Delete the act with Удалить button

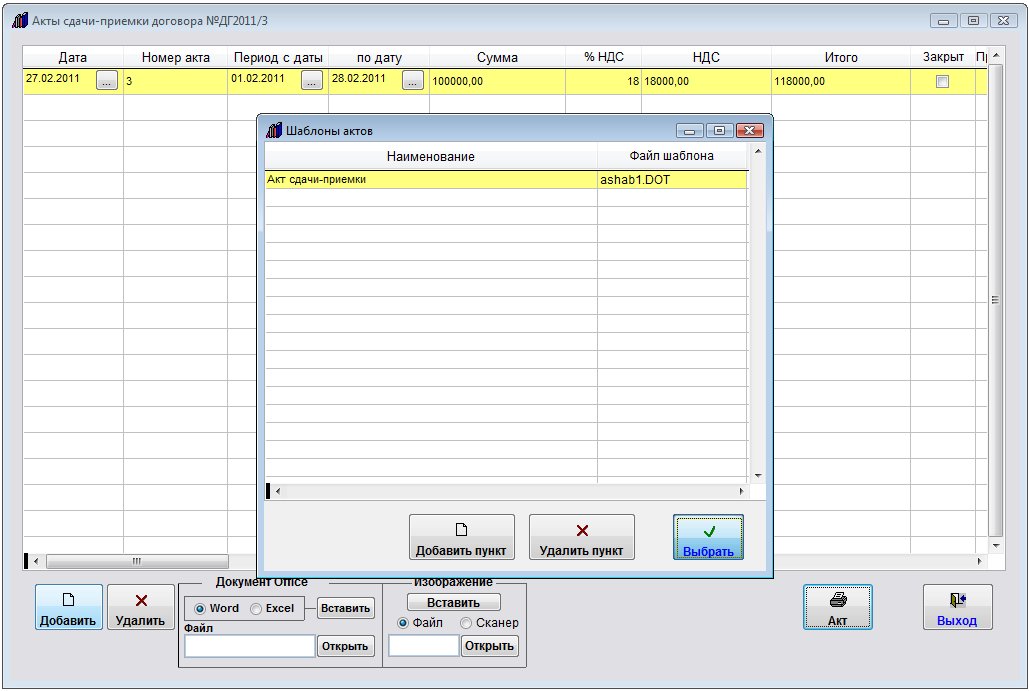140,608
